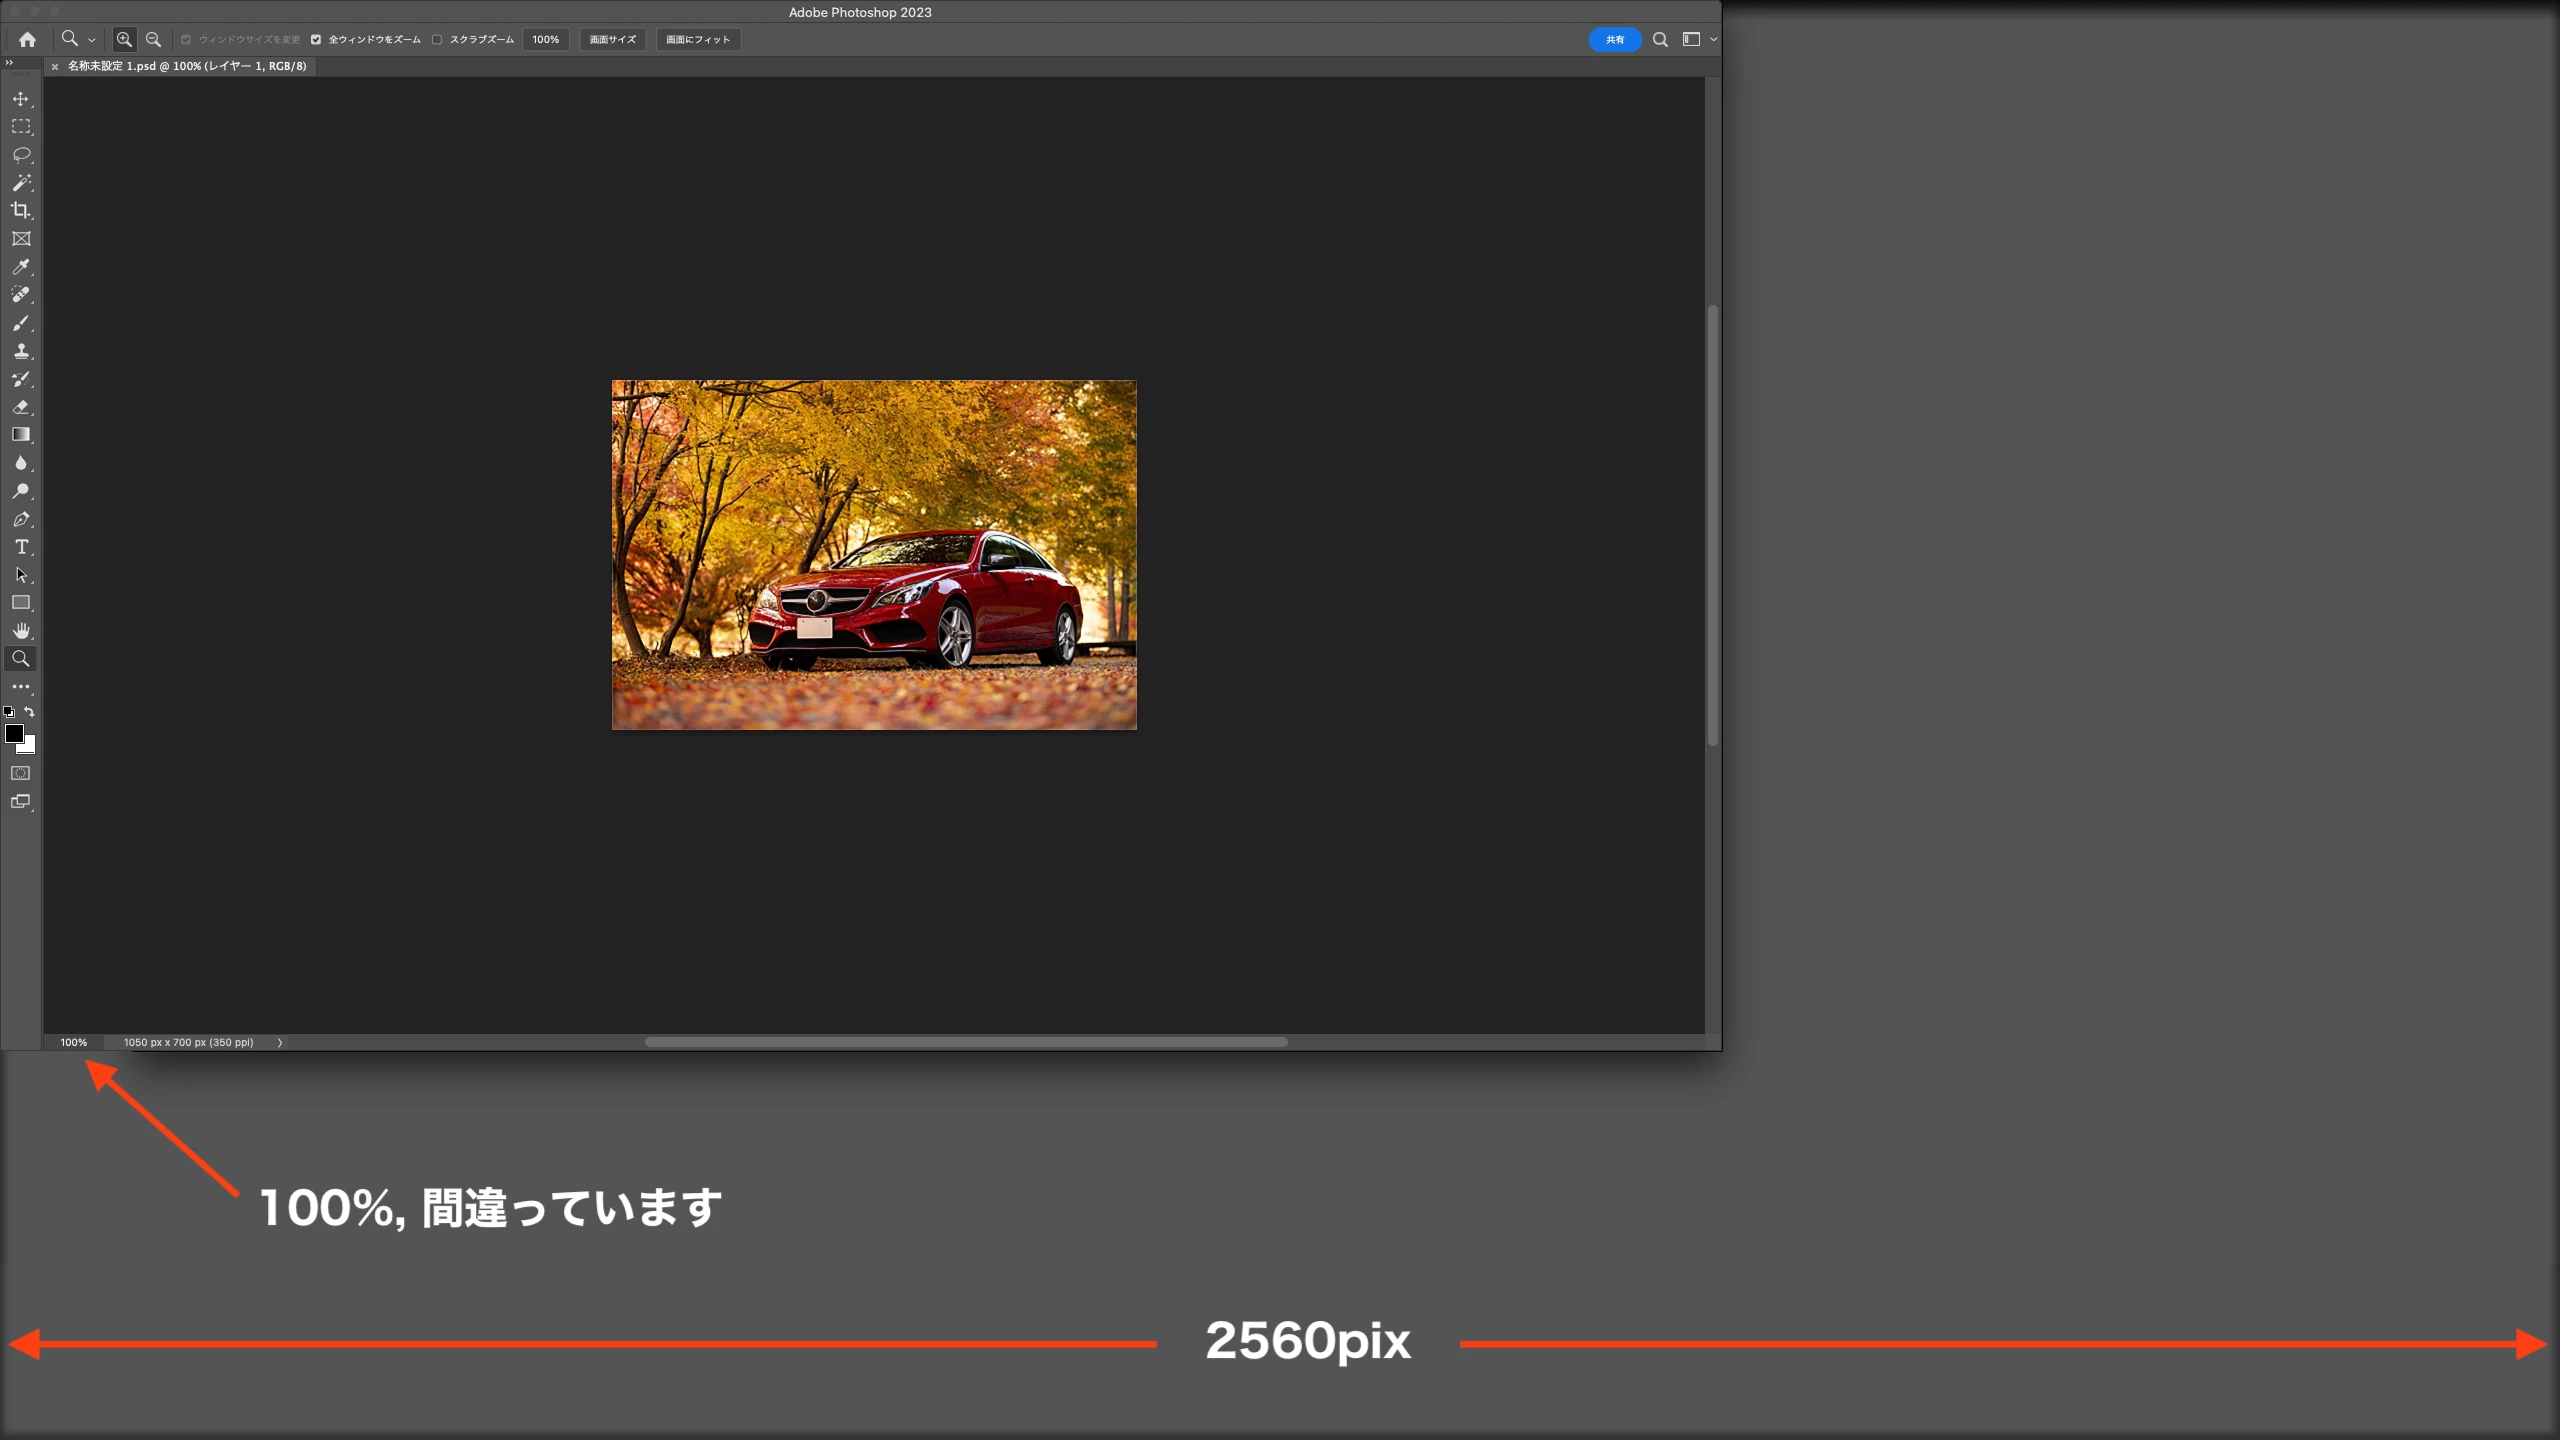Viewport: 2560px width, 1440px height.
Task: Select the Move tool
Action: (x=21, y=99)
